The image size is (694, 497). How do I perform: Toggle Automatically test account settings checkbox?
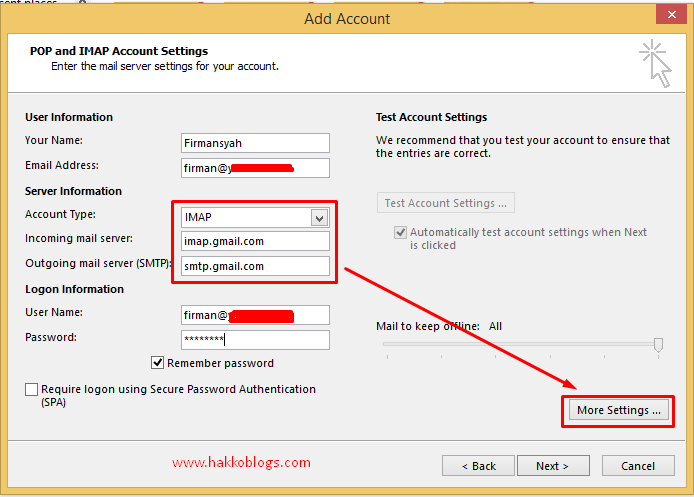400,232
